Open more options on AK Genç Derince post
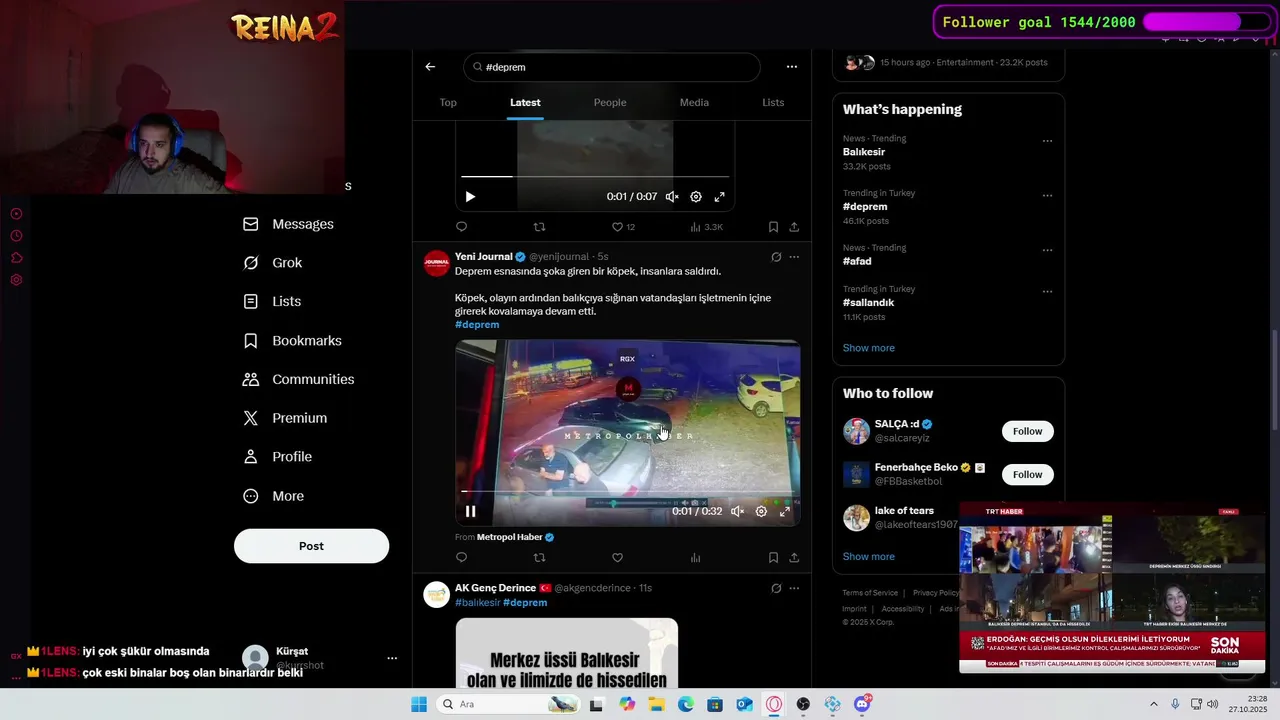This screenshot has width=1280, height=720. [794, 588]
